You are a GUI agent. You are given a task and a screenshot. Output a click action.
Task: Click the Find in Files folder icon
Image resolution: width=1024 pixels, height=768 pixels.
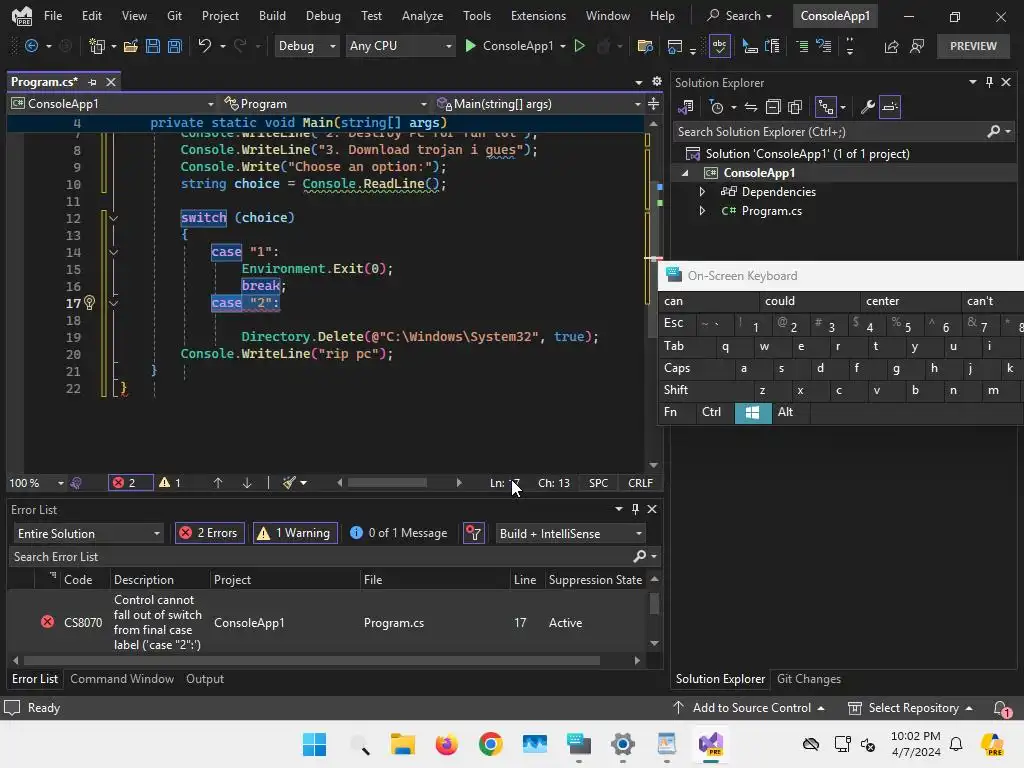click(x=645, y=46)
